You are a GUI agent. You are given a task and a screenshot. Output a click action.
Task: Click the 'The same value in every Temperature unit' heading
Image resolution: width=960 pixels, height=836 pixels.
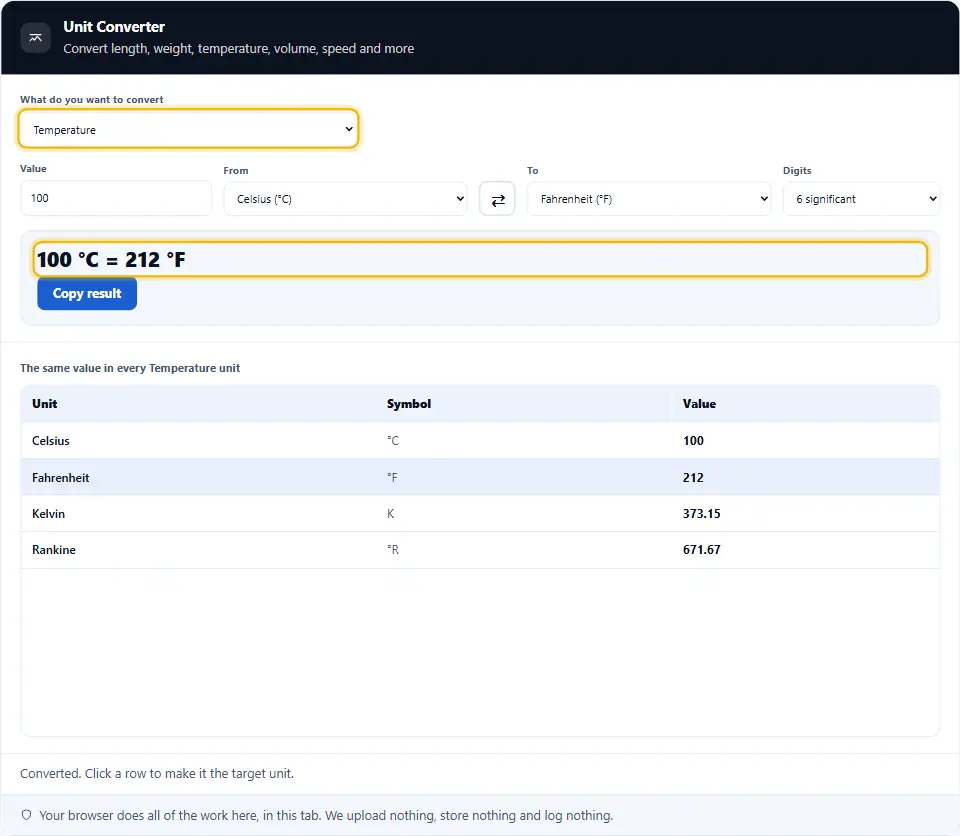[130, 368]
